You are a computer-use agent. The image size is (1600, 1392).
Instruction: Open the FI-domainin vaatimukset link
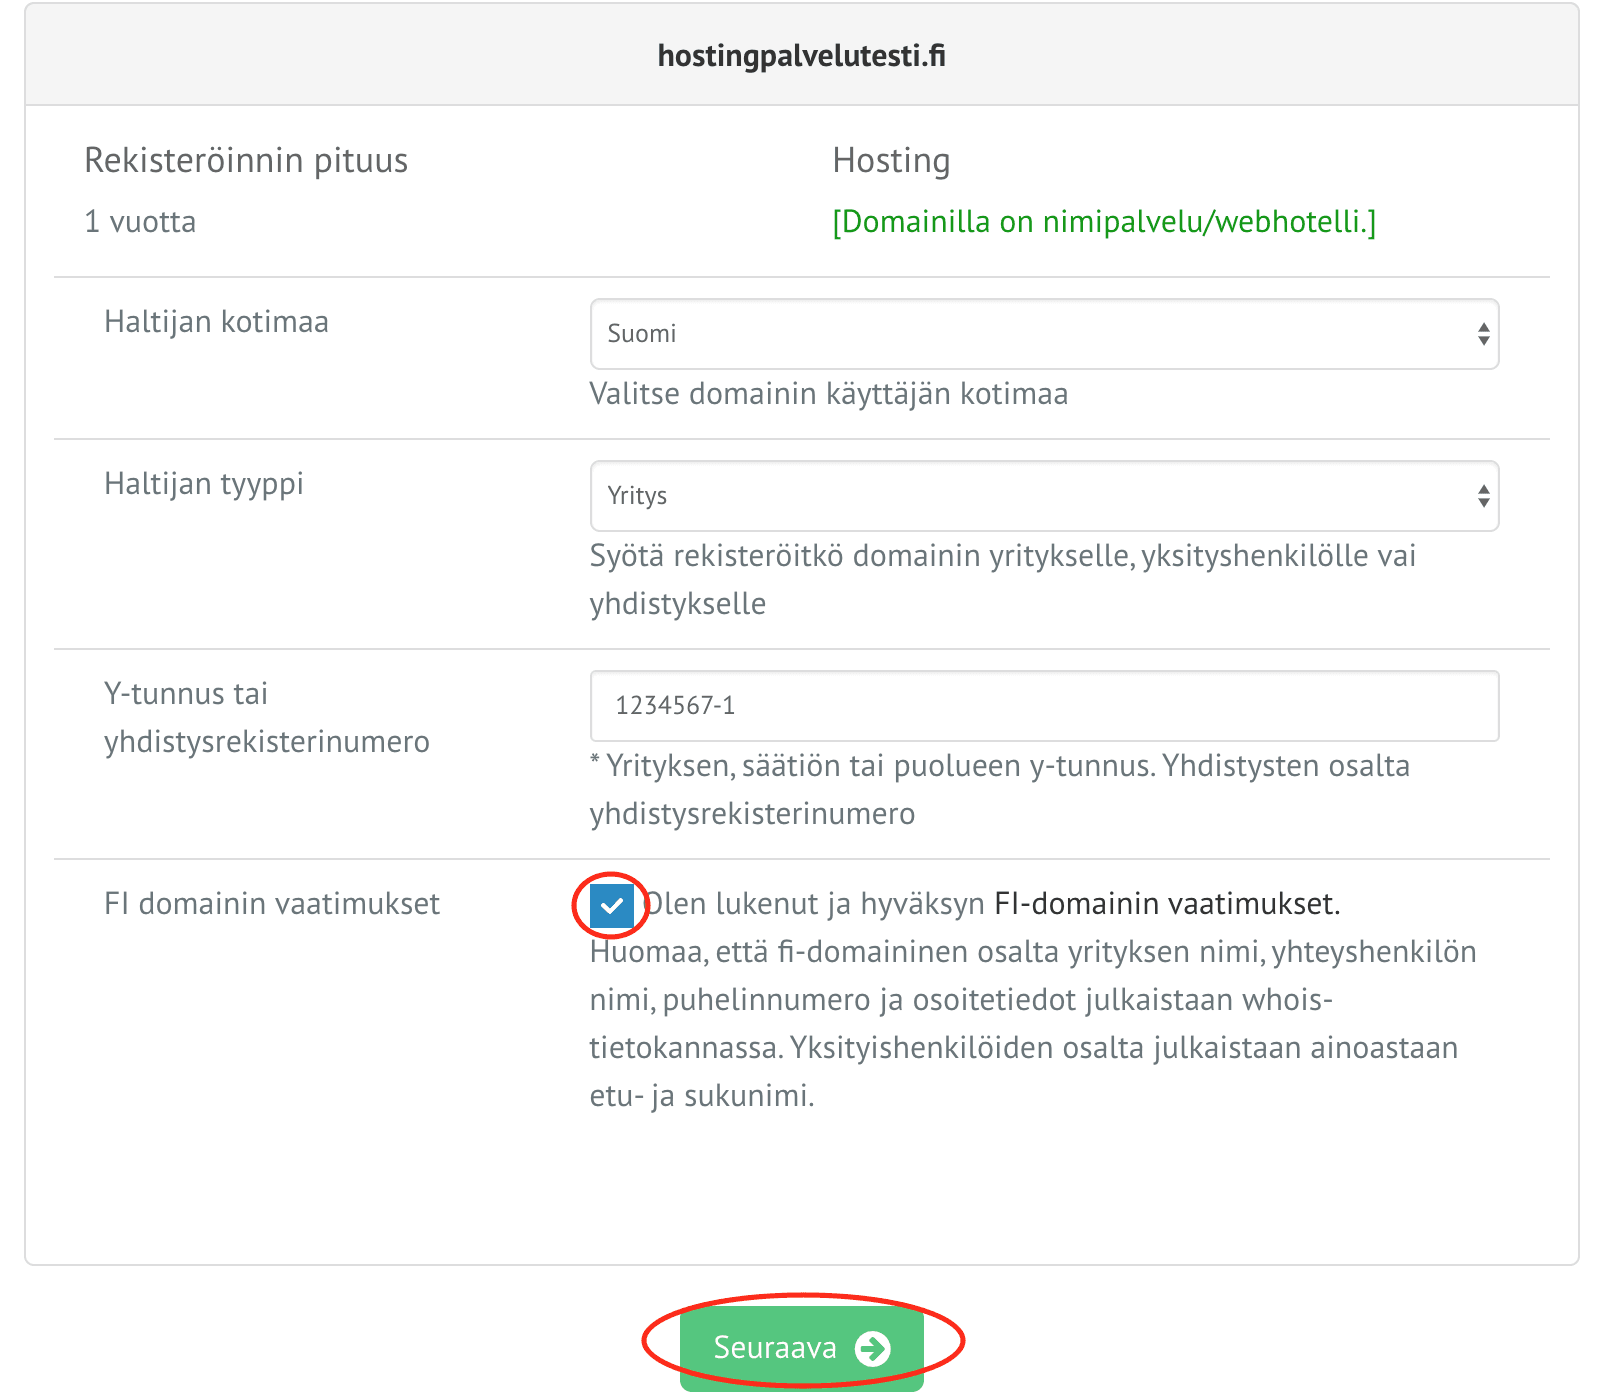click(1166, 904)
